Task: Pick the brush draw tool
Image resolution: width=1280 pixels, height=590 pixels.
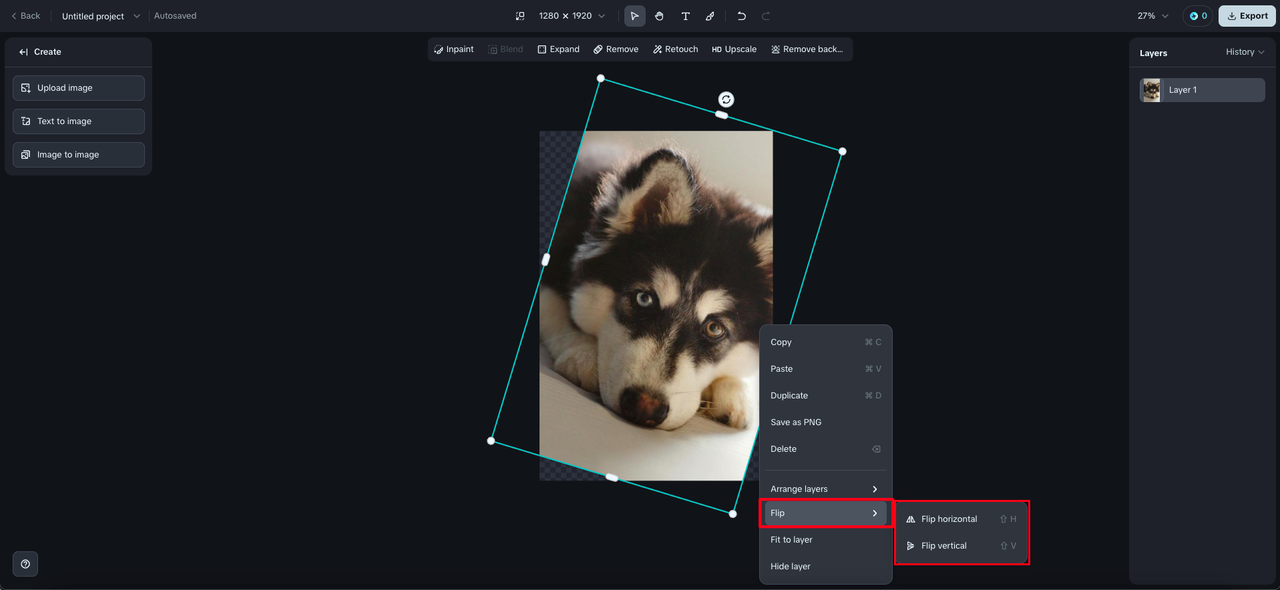Action: click(710, 16)
